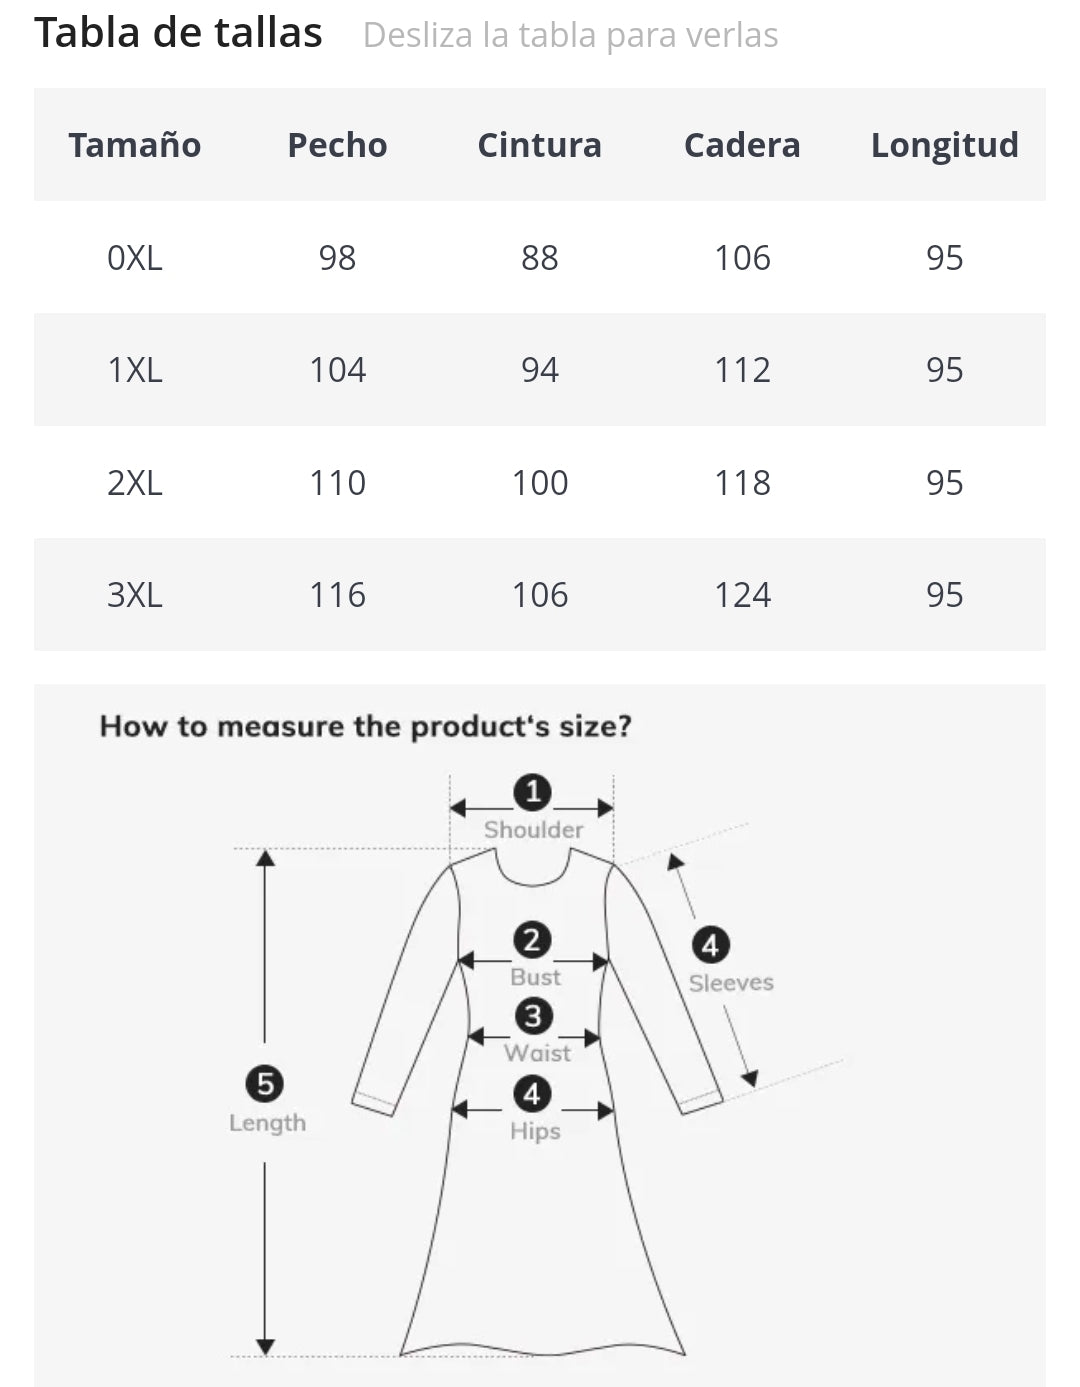Click the 2XL size row label
The image size is (1080, 1387).
pos(135,483)
